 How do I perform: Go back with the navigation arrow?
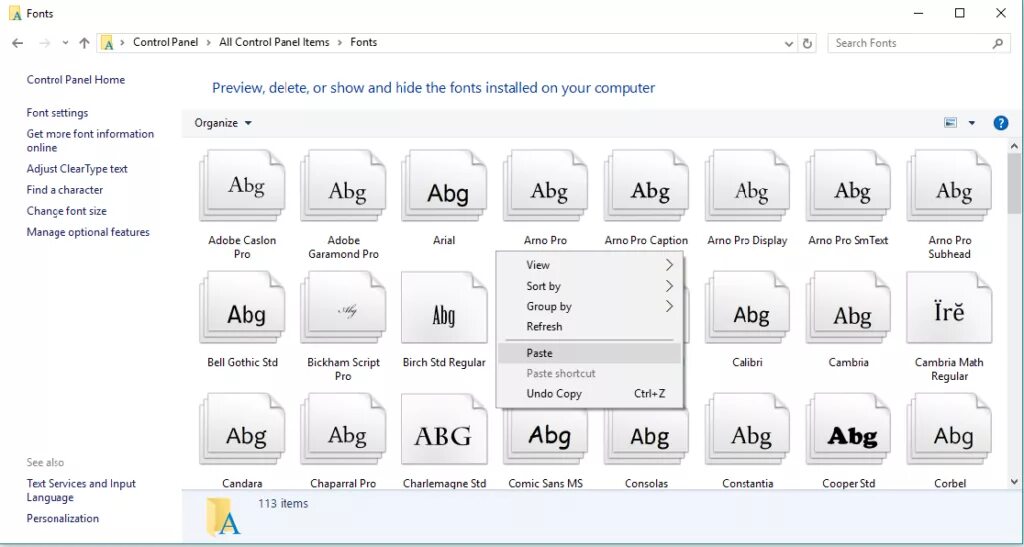click(x=17, y=43)
